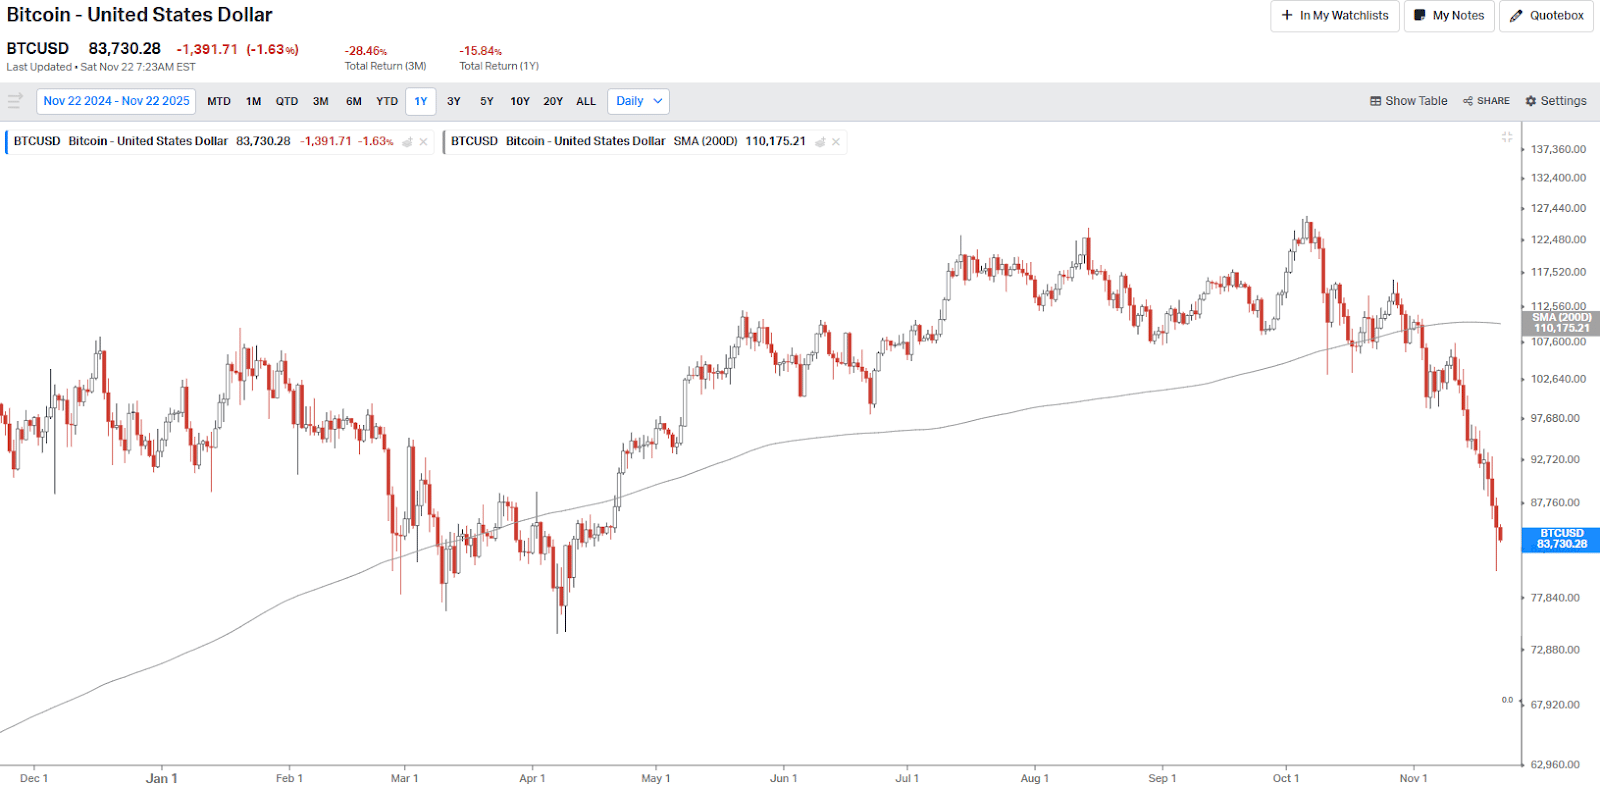Switch to the 10Y time range
The width and height of the screenshot is (1600, 788).
click(520, 101)
